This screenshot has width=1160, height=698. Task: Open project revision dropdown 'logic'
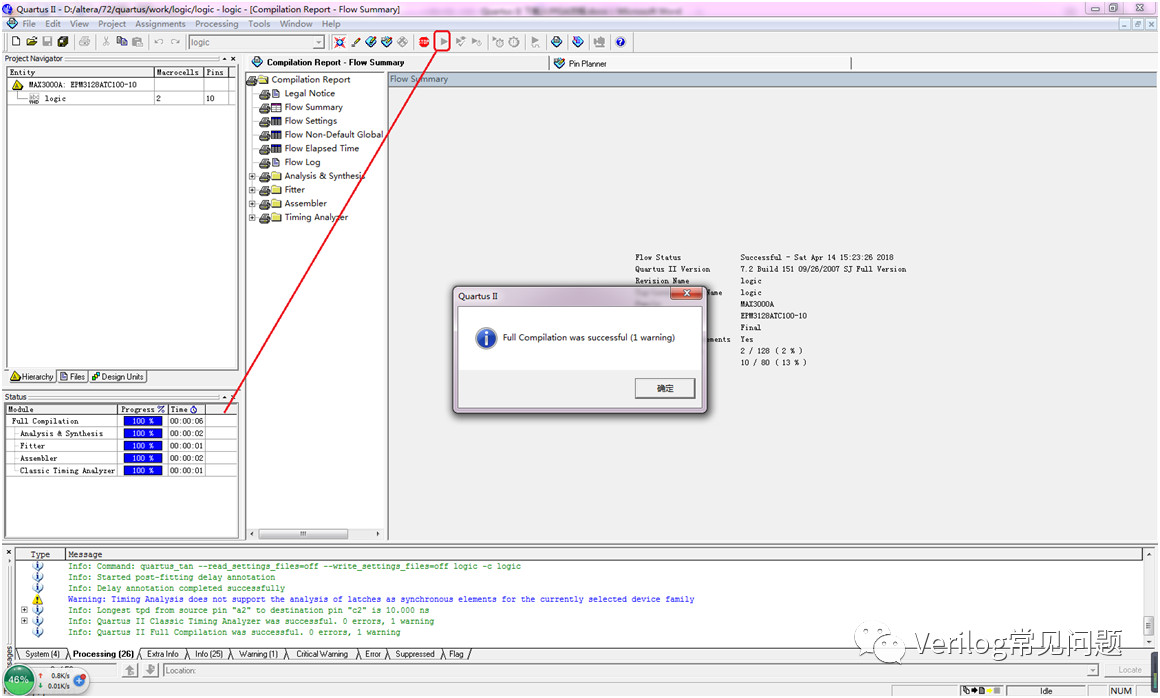[318, 42]
